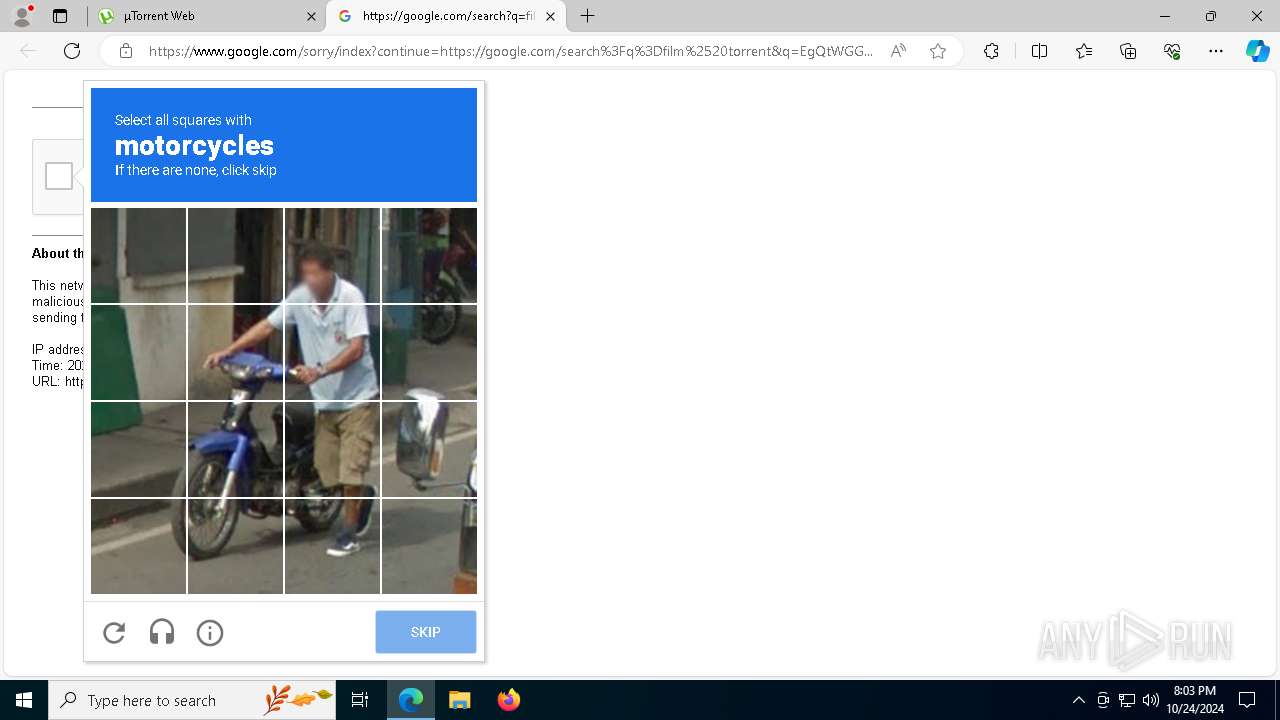Click the SKIP button
Viewport: 1280px width, 720px height.
click(x=426, y=632)
